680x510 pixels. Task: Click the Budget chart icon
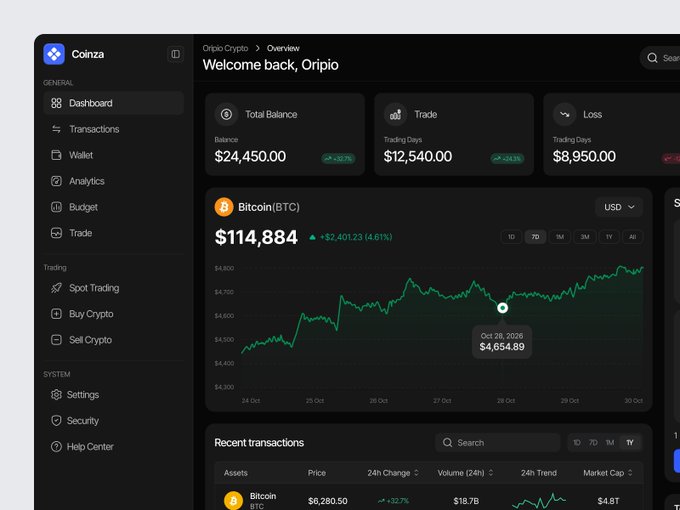pos(56,207)
